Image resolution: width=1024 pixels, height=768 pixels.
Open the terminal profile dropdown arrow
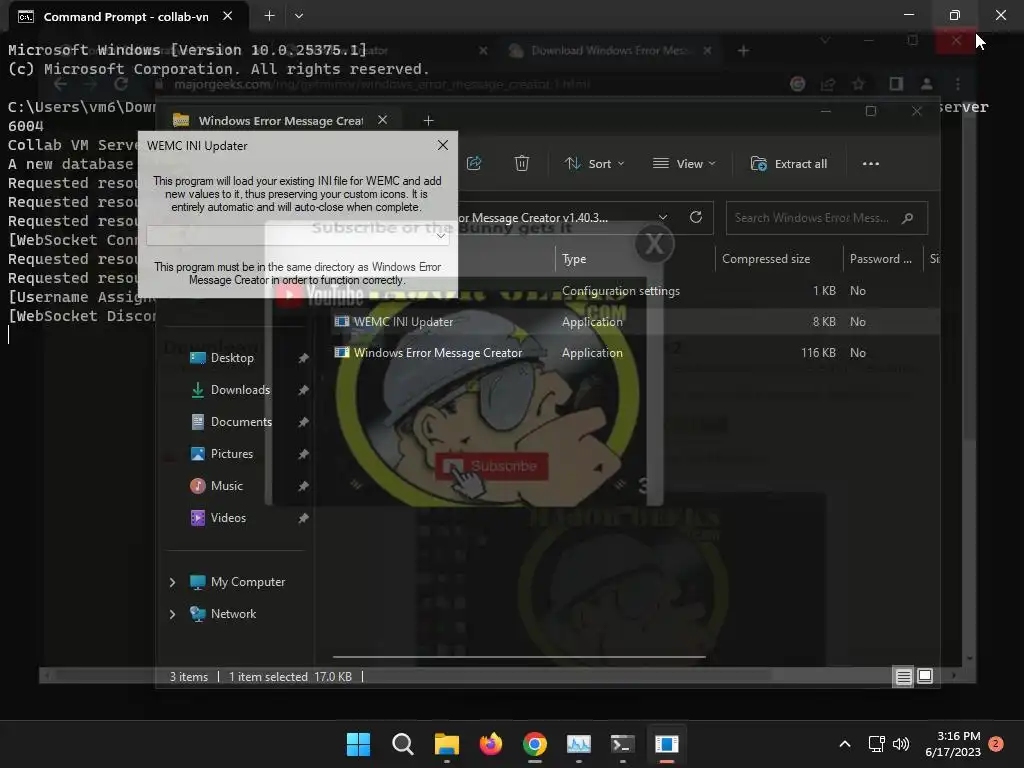[x=298, y=16]
